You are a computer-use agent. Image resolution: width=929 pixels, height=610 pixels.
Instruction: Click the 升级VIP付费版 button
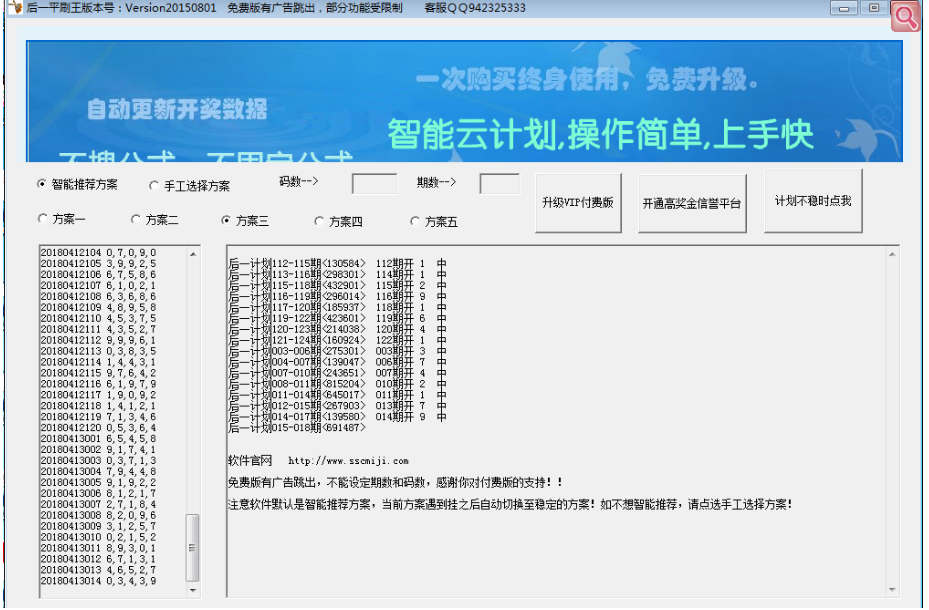[x=578, y=200]
